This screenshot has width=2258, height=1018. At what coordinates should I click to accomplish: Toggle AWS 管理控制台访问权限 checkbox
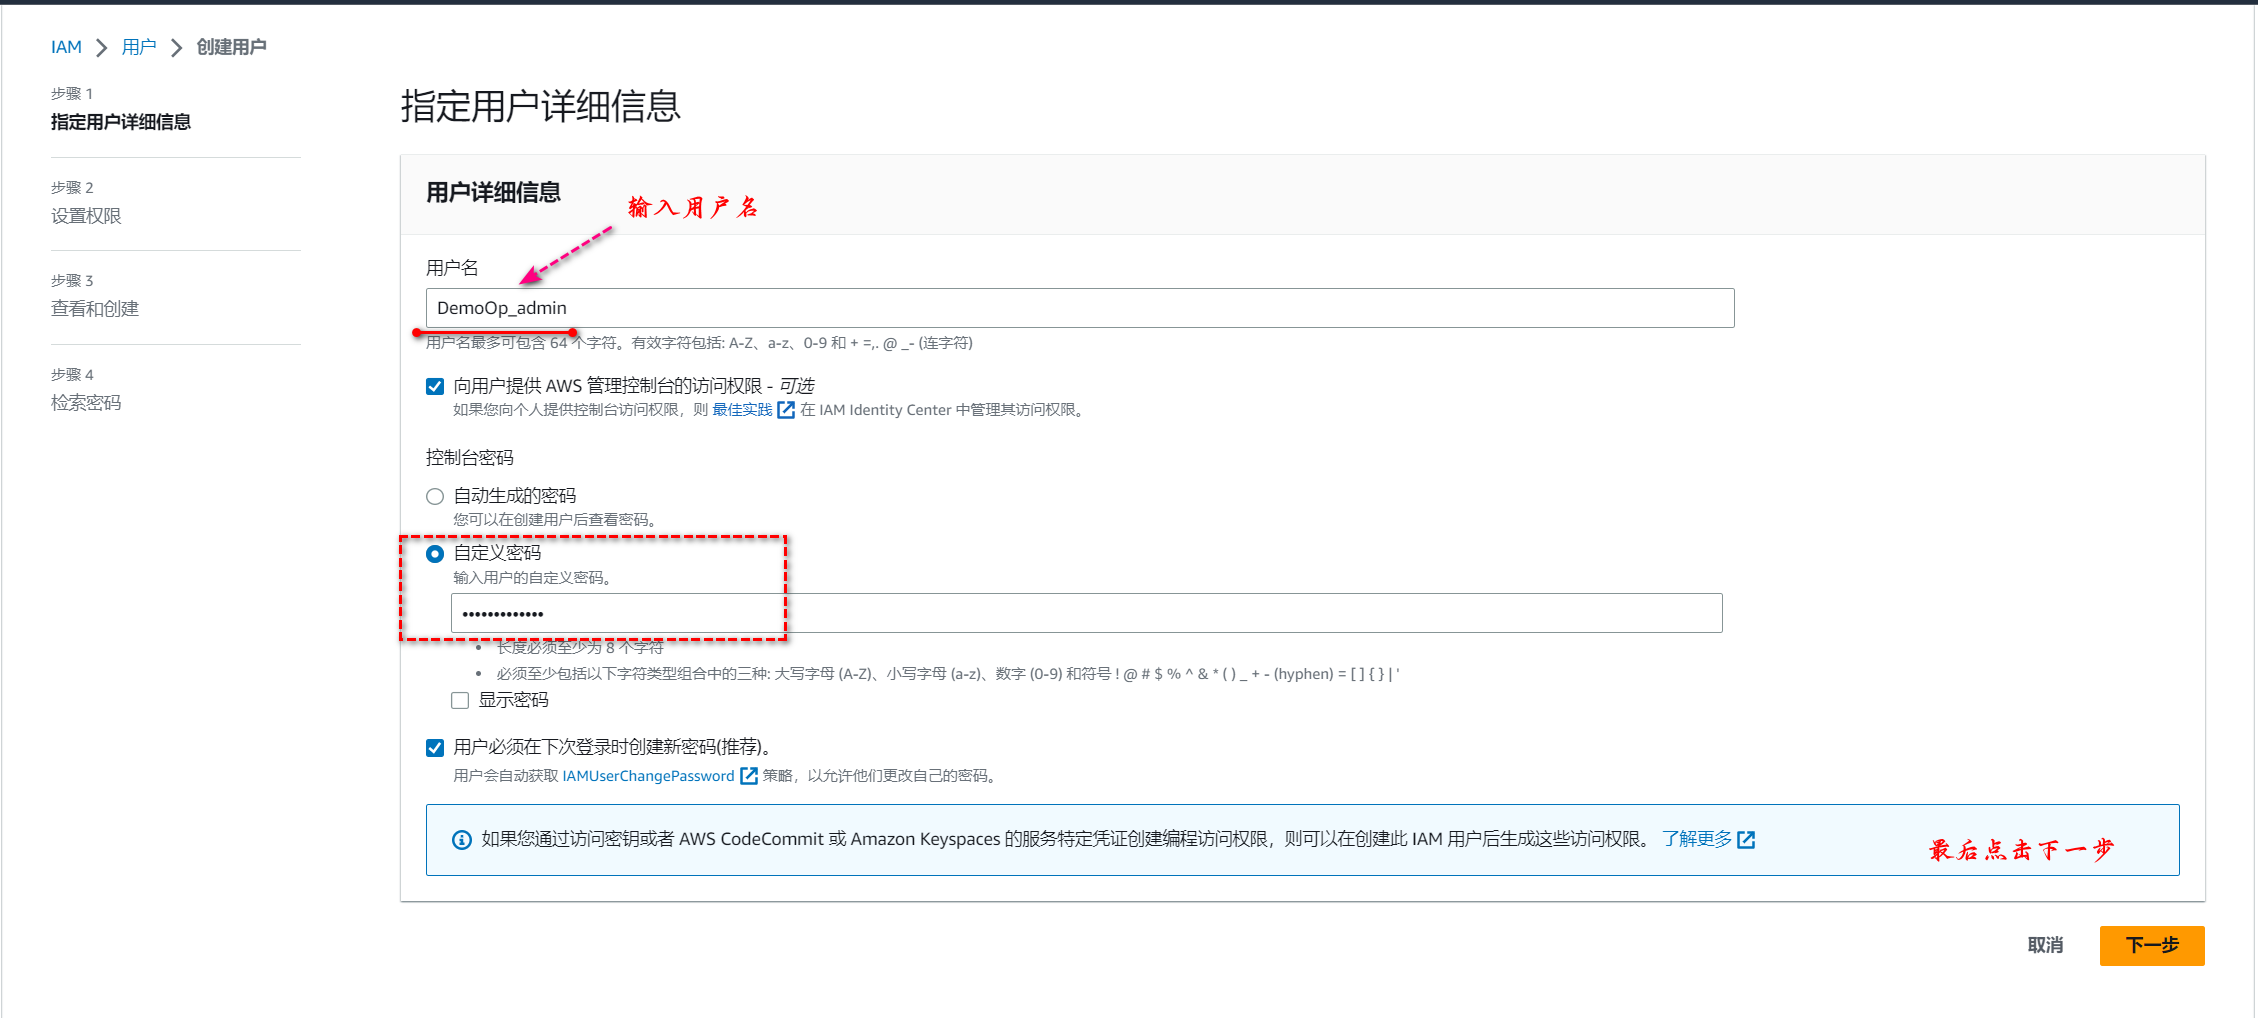click(x=435, y=386)
